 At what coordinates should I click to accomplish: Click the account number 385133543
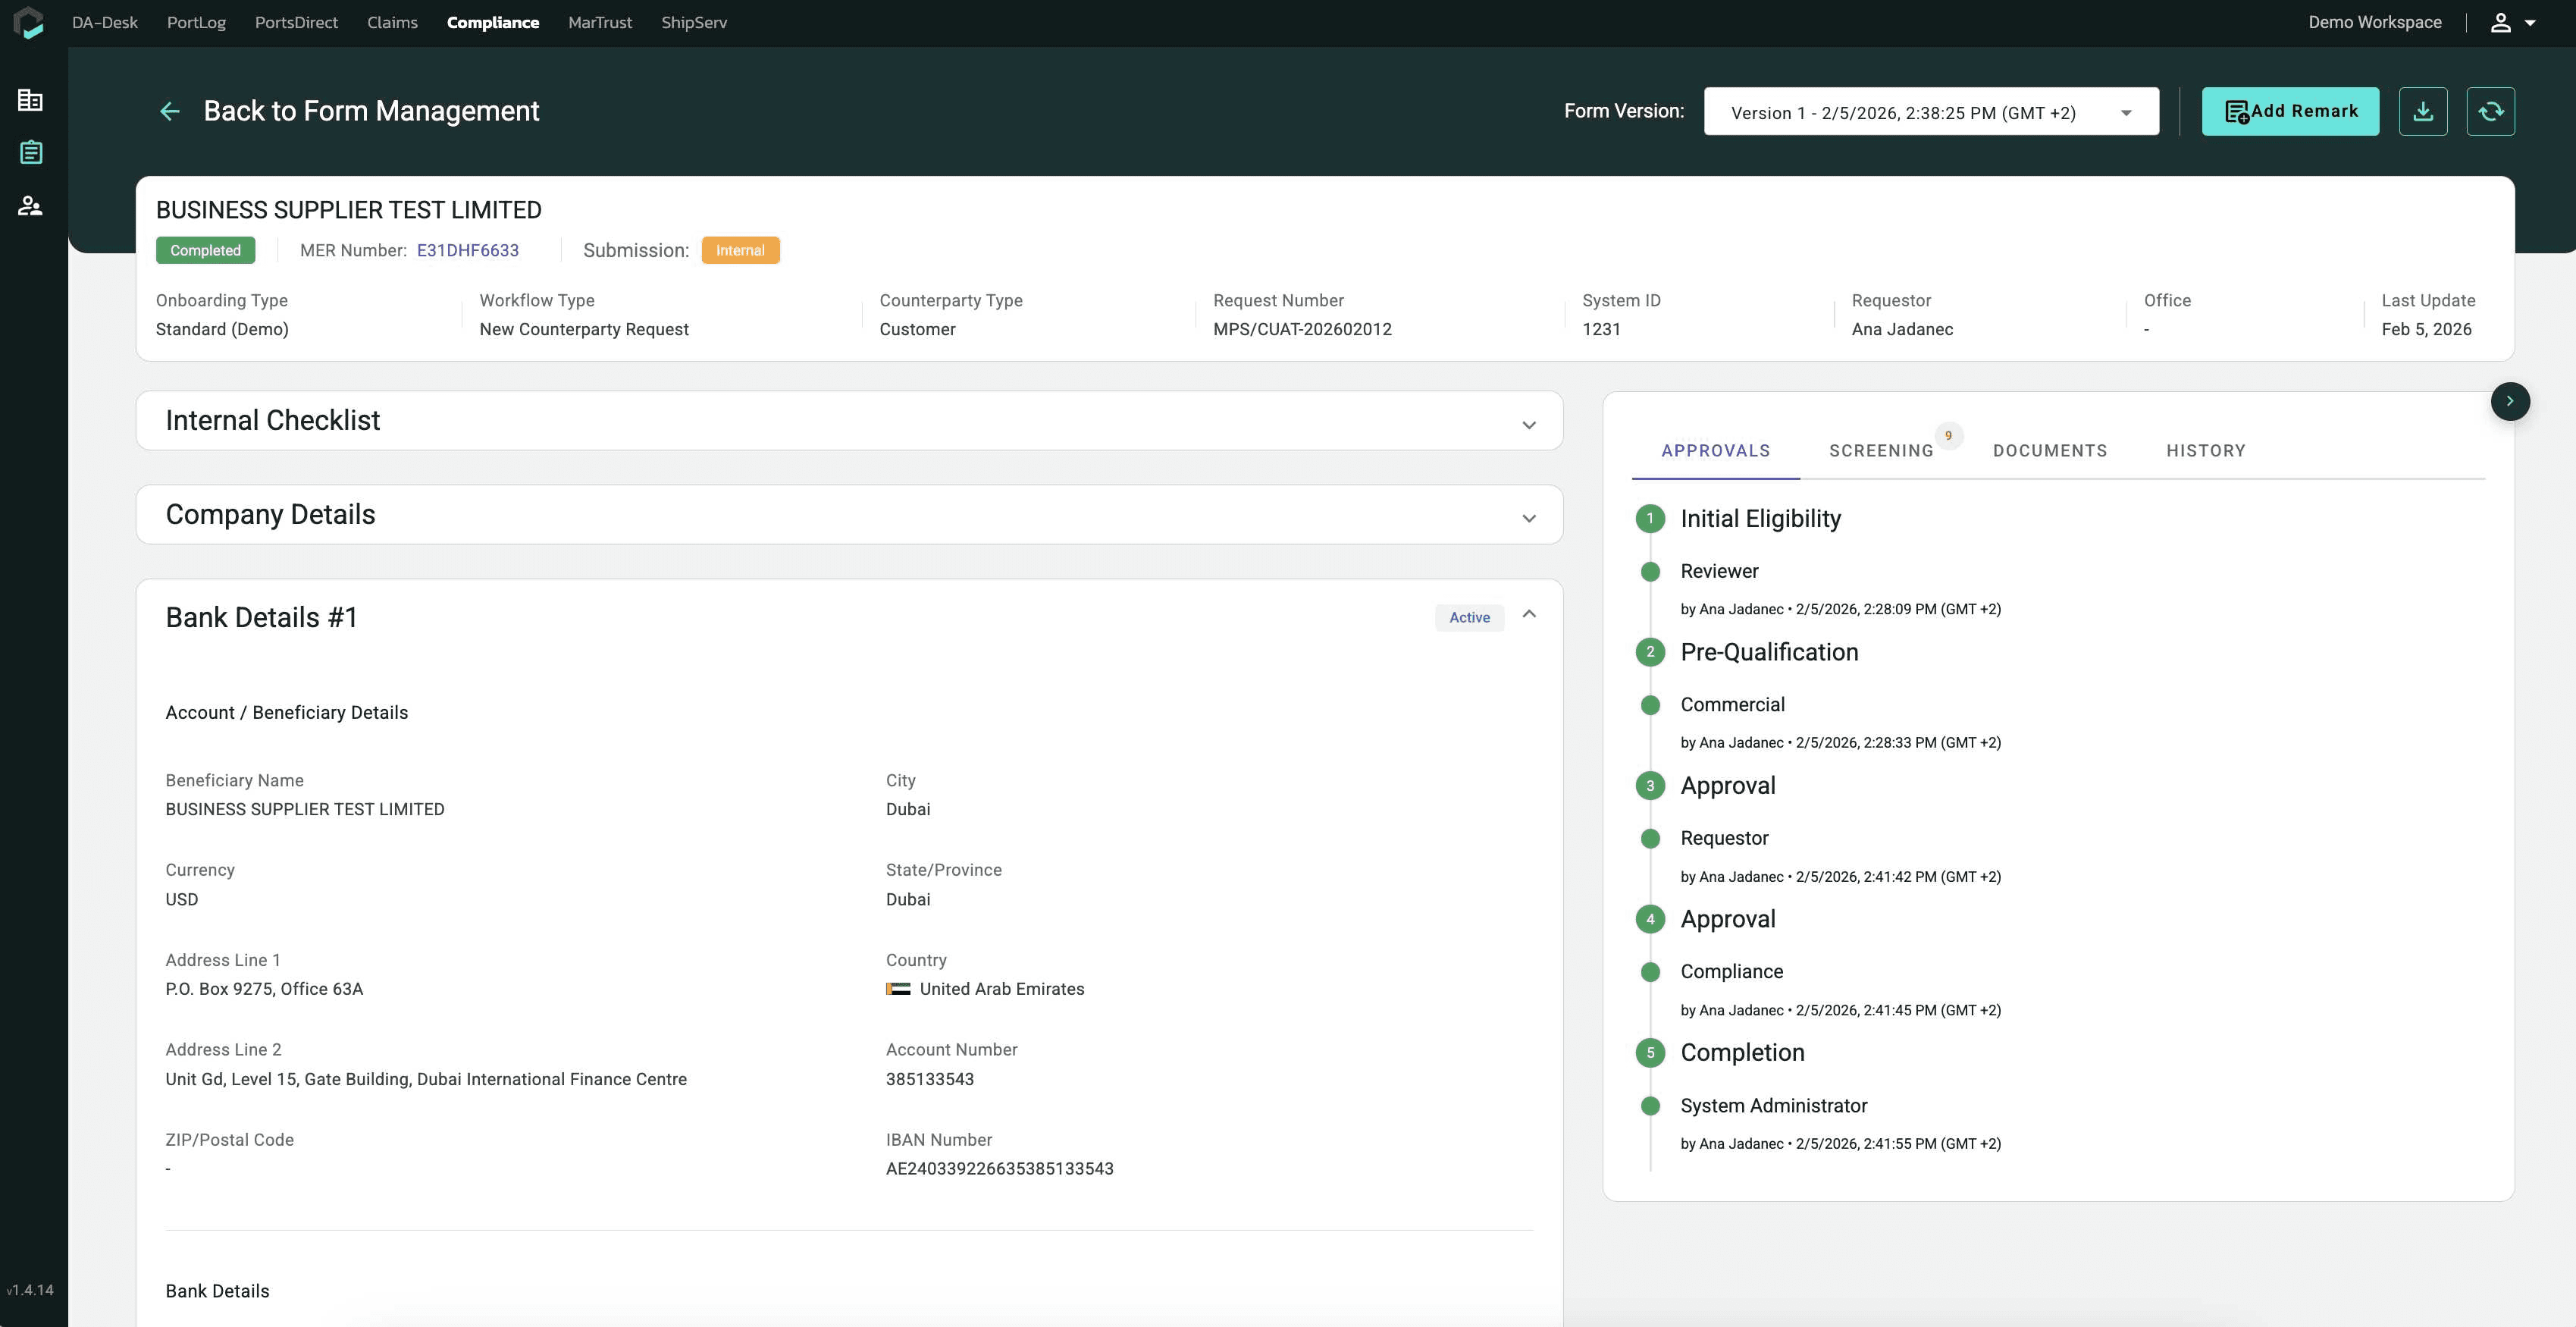tap(930, 1079)
